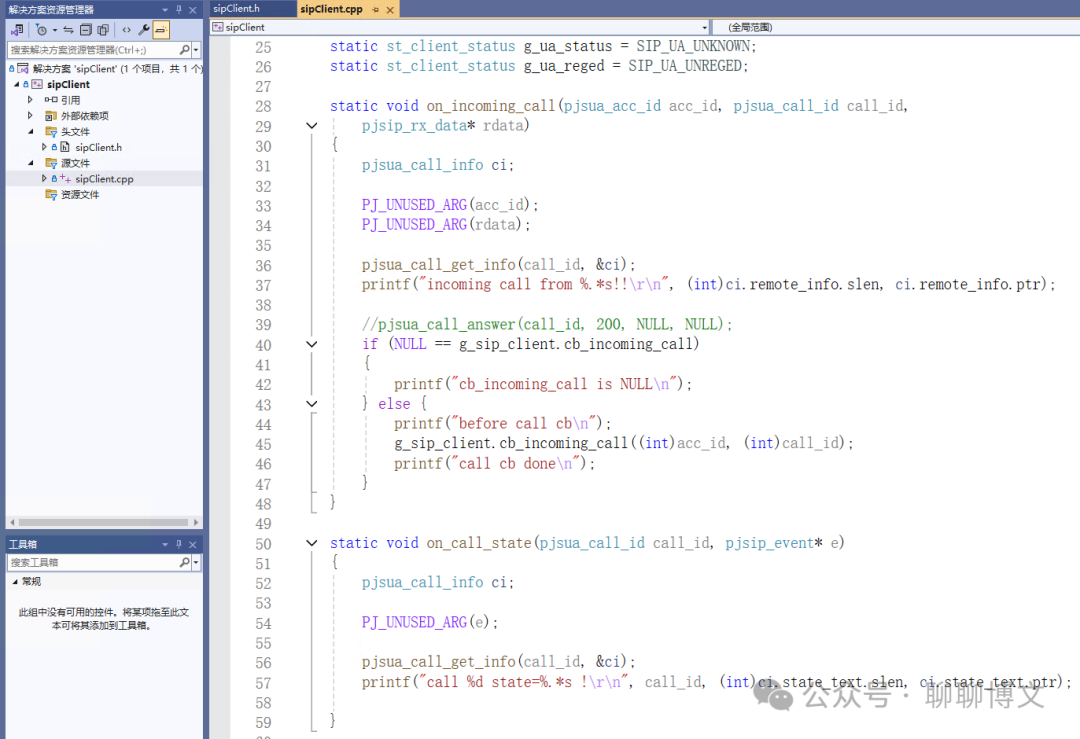Select the 资源文件 folder in tree
Viewport: 1080px width, 739px height.
pyautogui.click(x=79, y=195)
